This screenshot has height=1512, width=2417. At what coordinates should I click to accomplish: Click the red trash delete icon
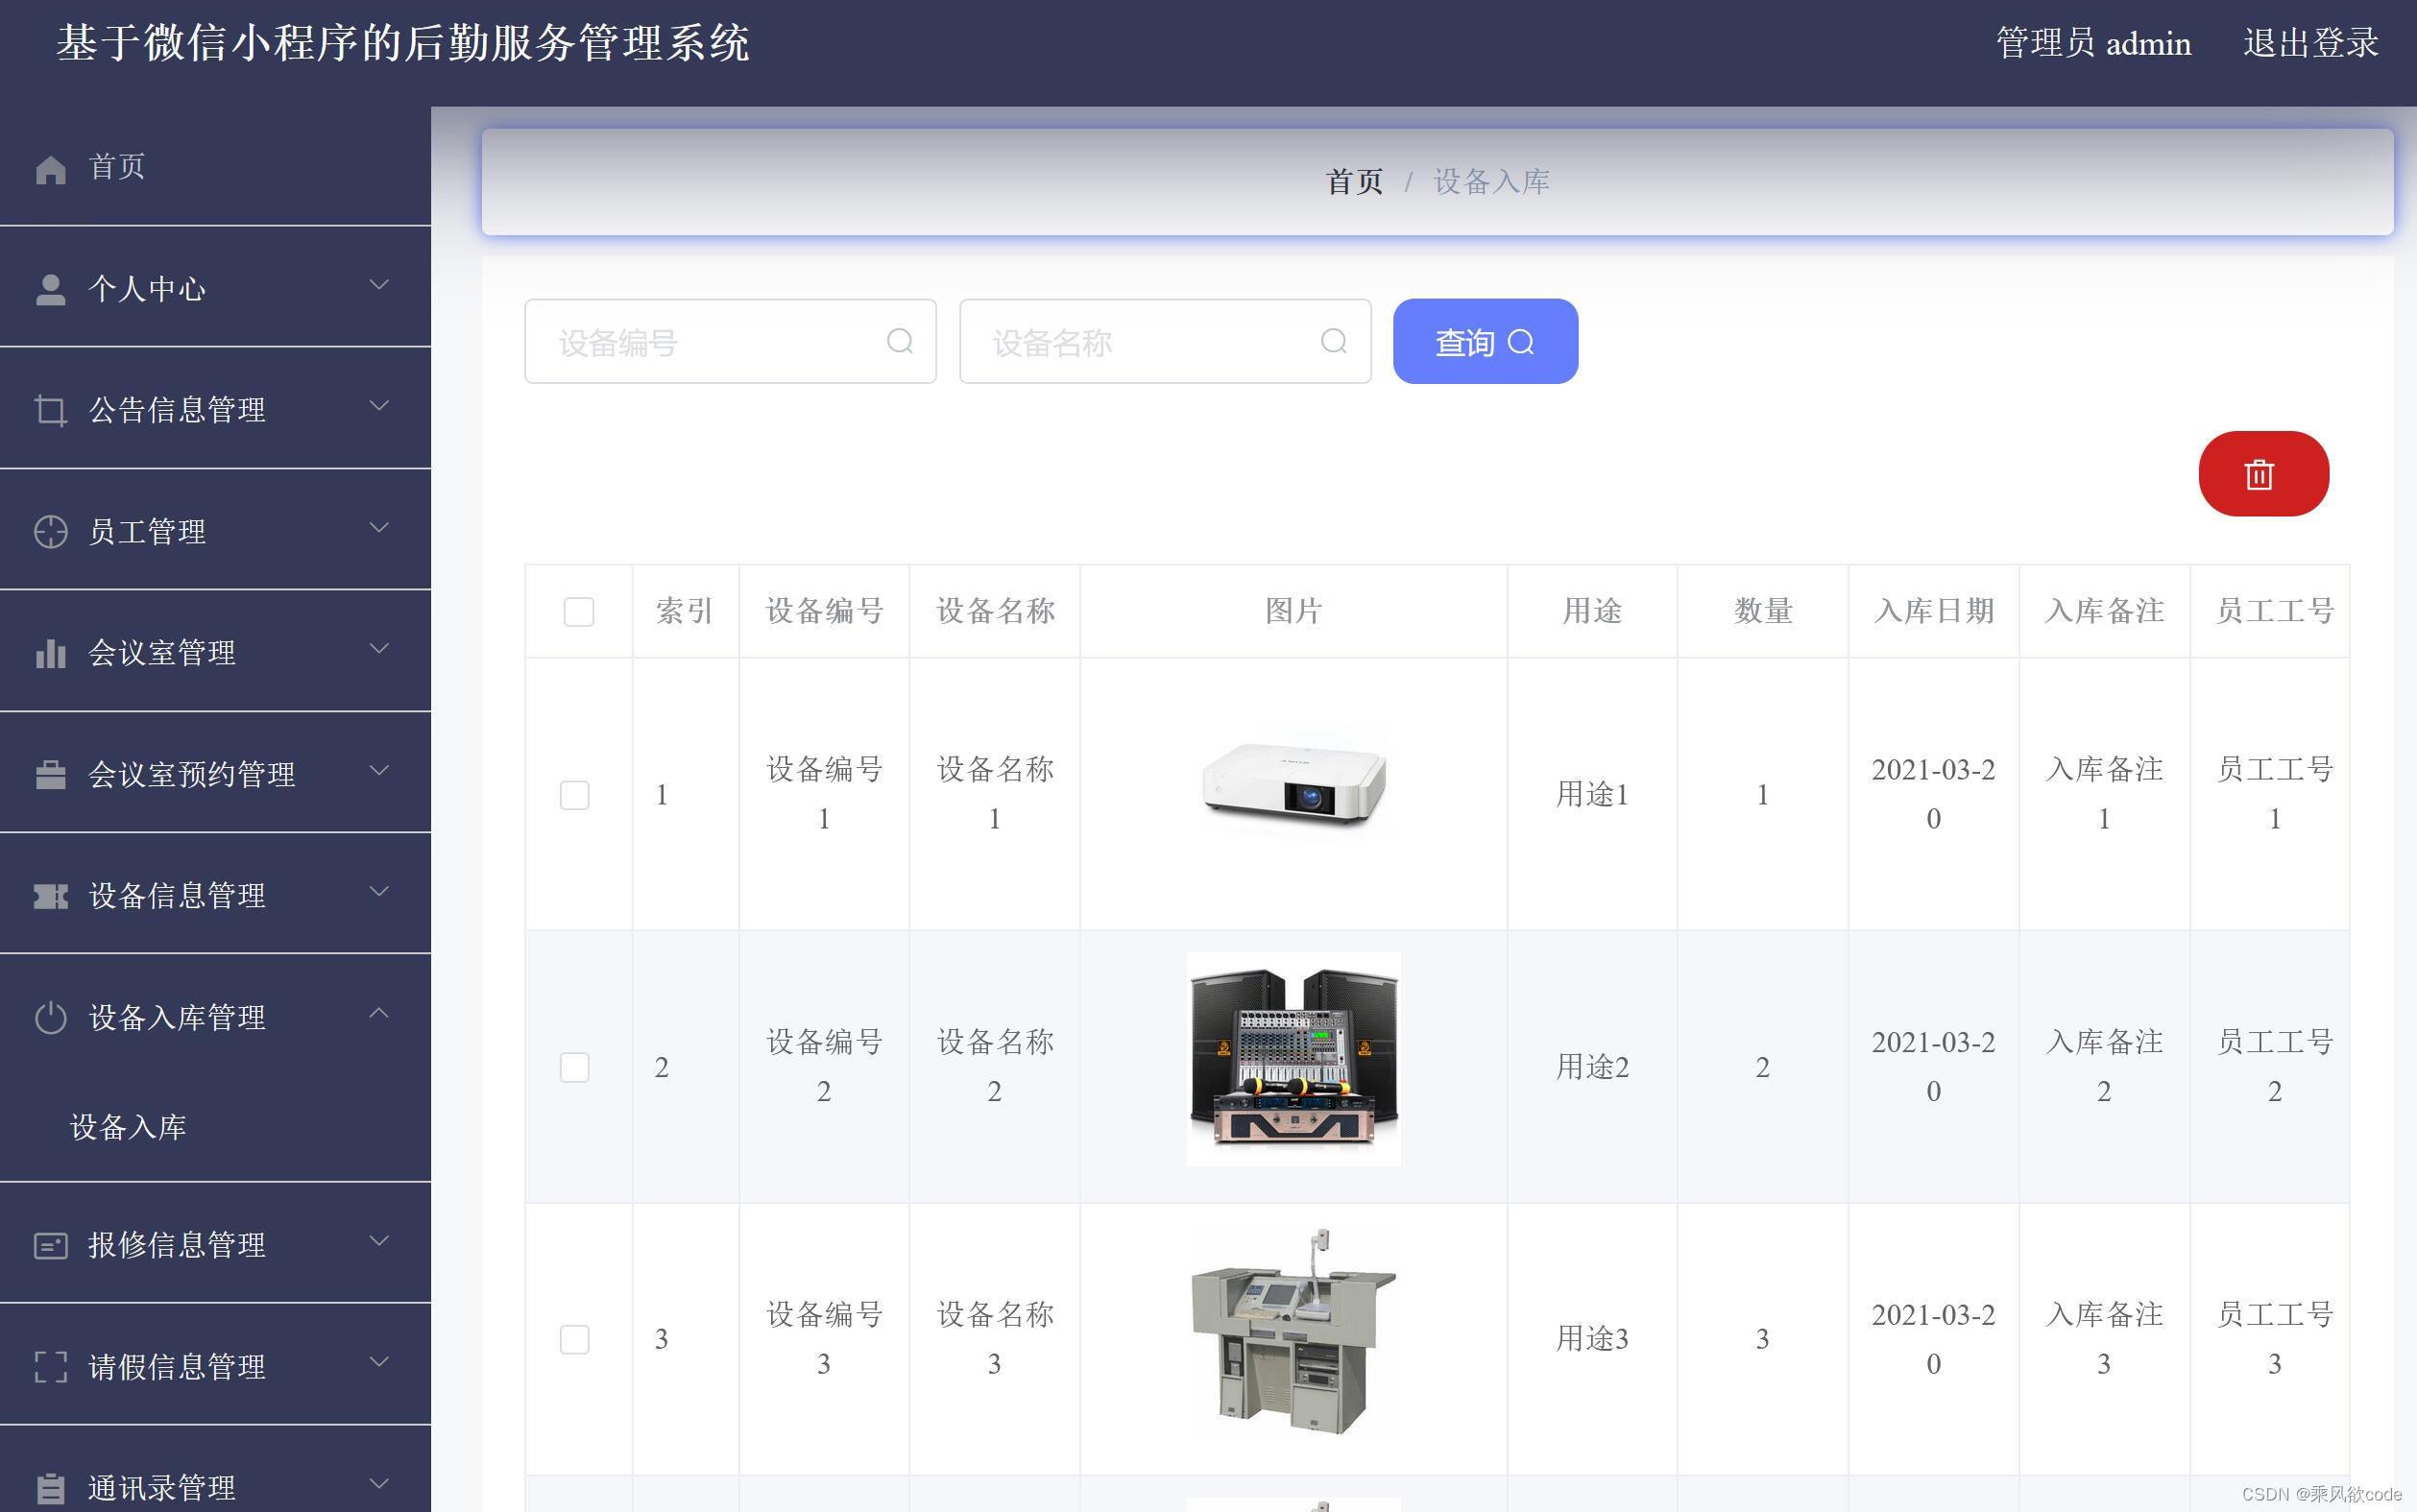(x=2262, y=474)
